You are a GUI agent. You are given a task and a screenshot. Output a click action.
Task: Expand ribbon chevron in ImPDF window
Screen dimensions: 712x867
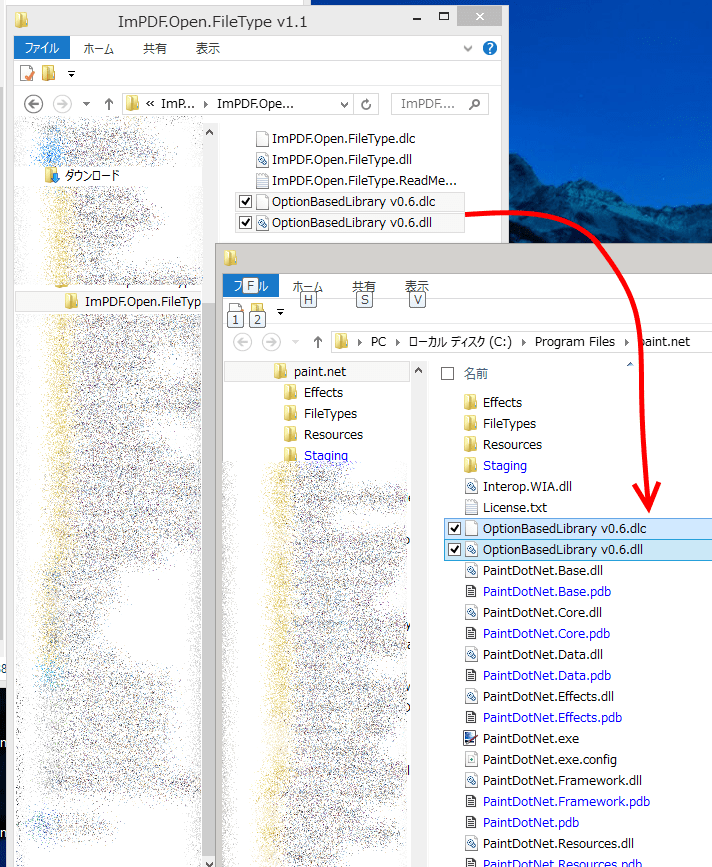468,49
